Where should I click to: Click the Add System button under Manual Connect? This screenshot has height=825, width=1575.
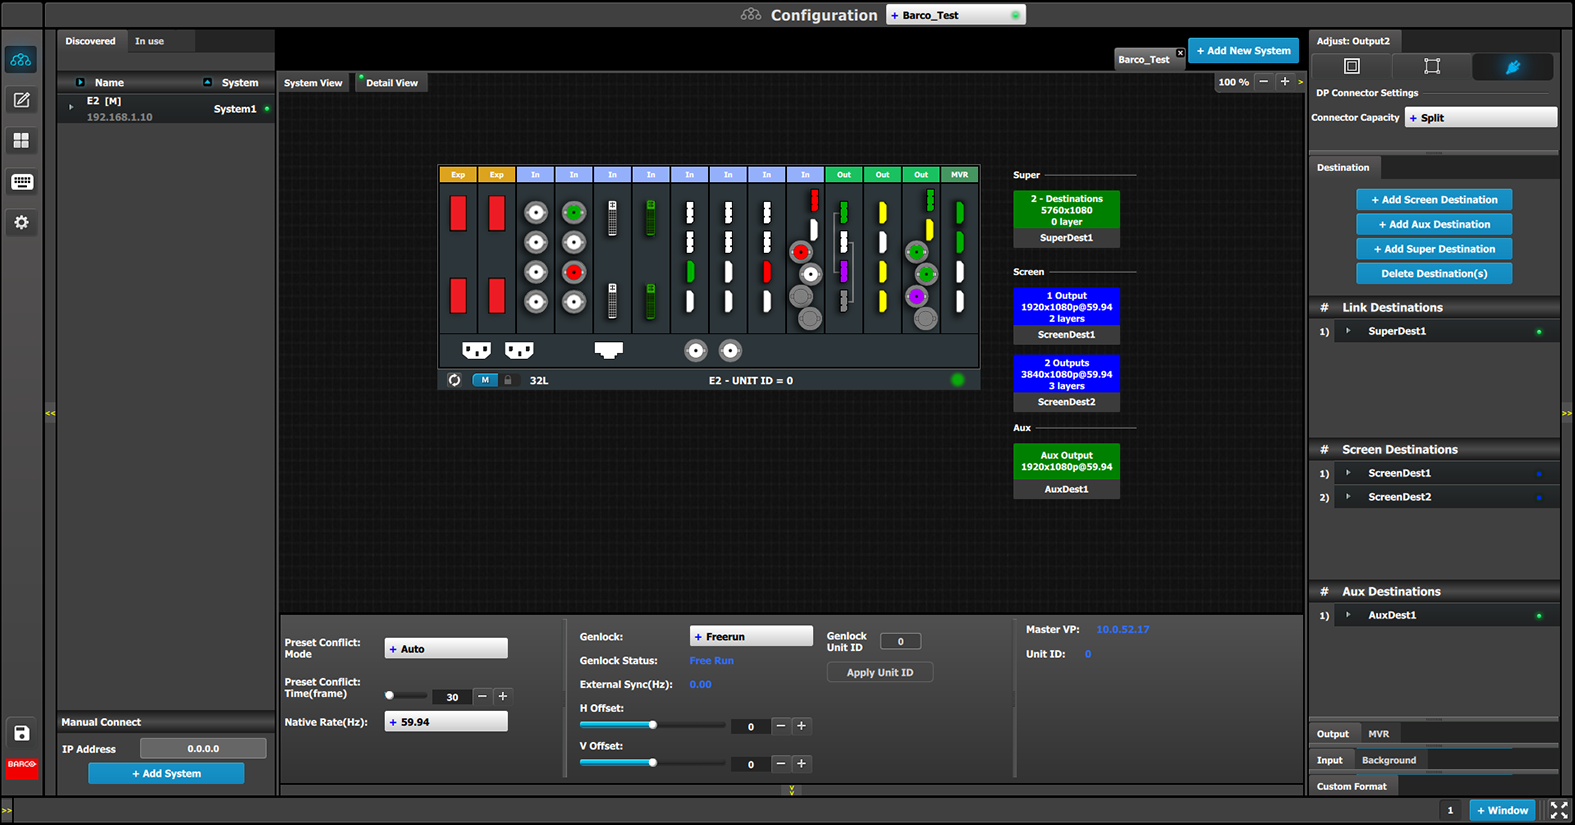point(166,774)
